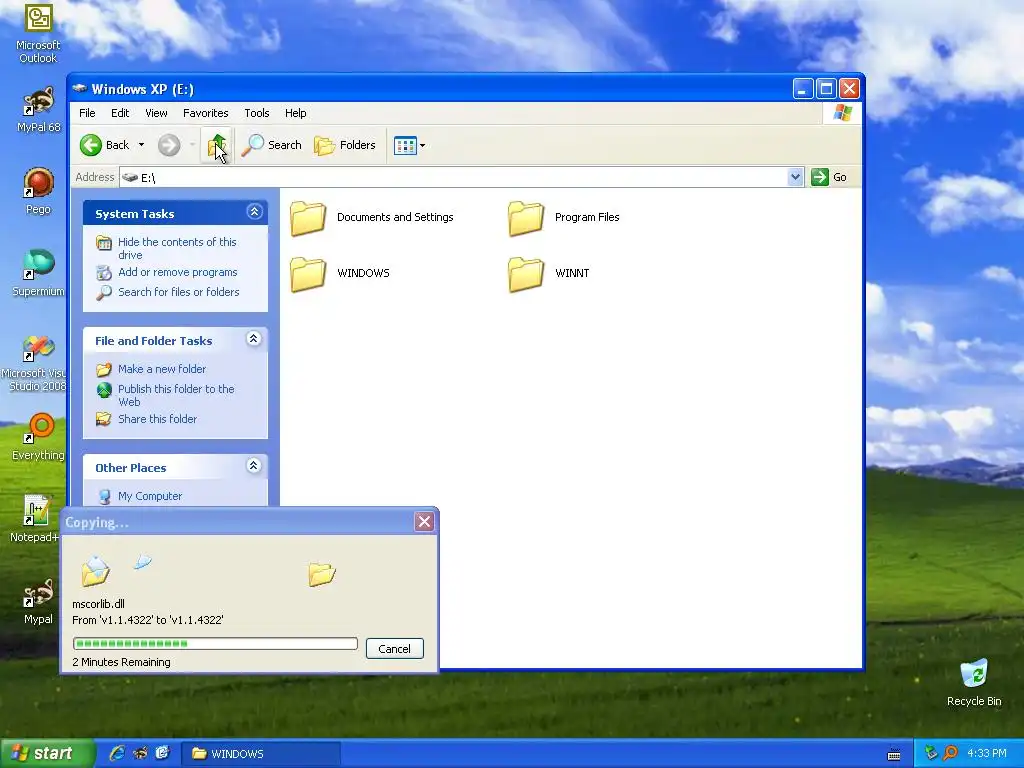This screenshot has width=1024, height=768.
Task: Click the mscorlib.dll file name text
Action: (x=98, y=604)
